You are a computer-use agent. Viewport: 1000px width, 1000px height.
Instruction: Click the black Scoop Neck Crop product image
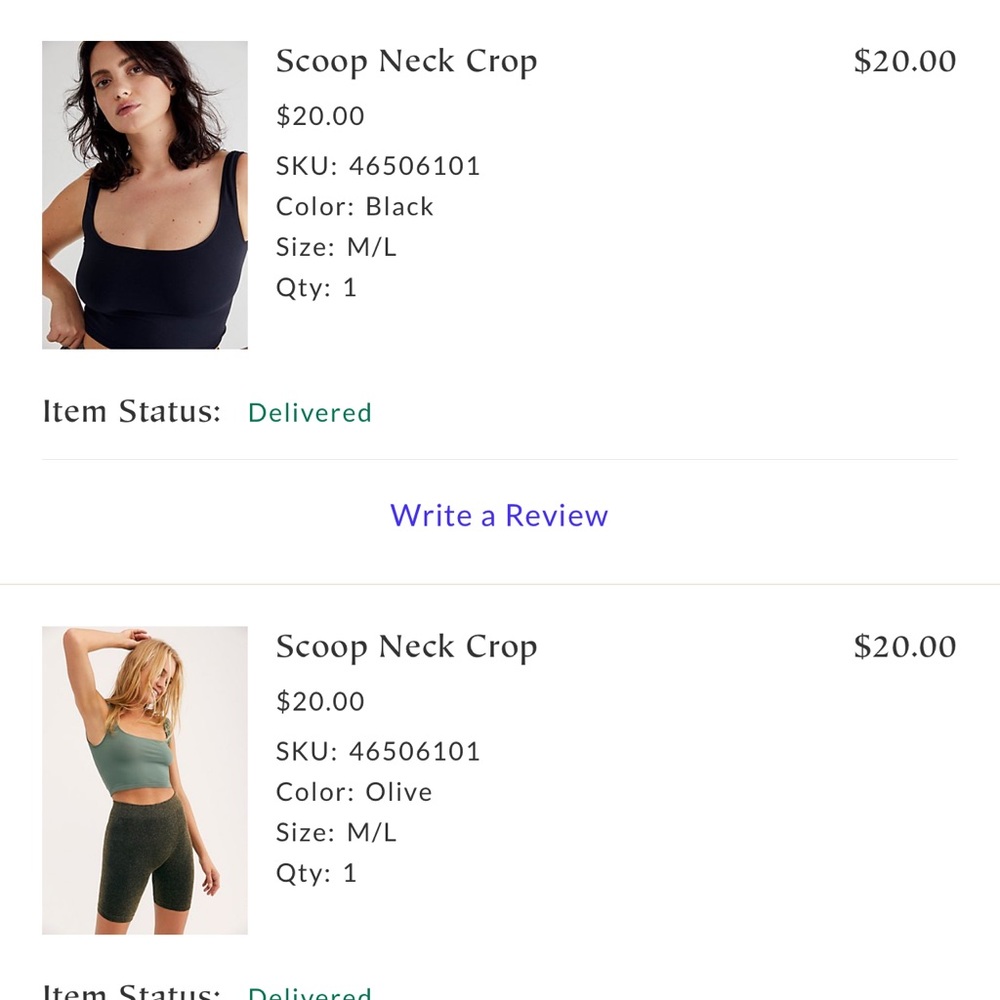point(144,193)
